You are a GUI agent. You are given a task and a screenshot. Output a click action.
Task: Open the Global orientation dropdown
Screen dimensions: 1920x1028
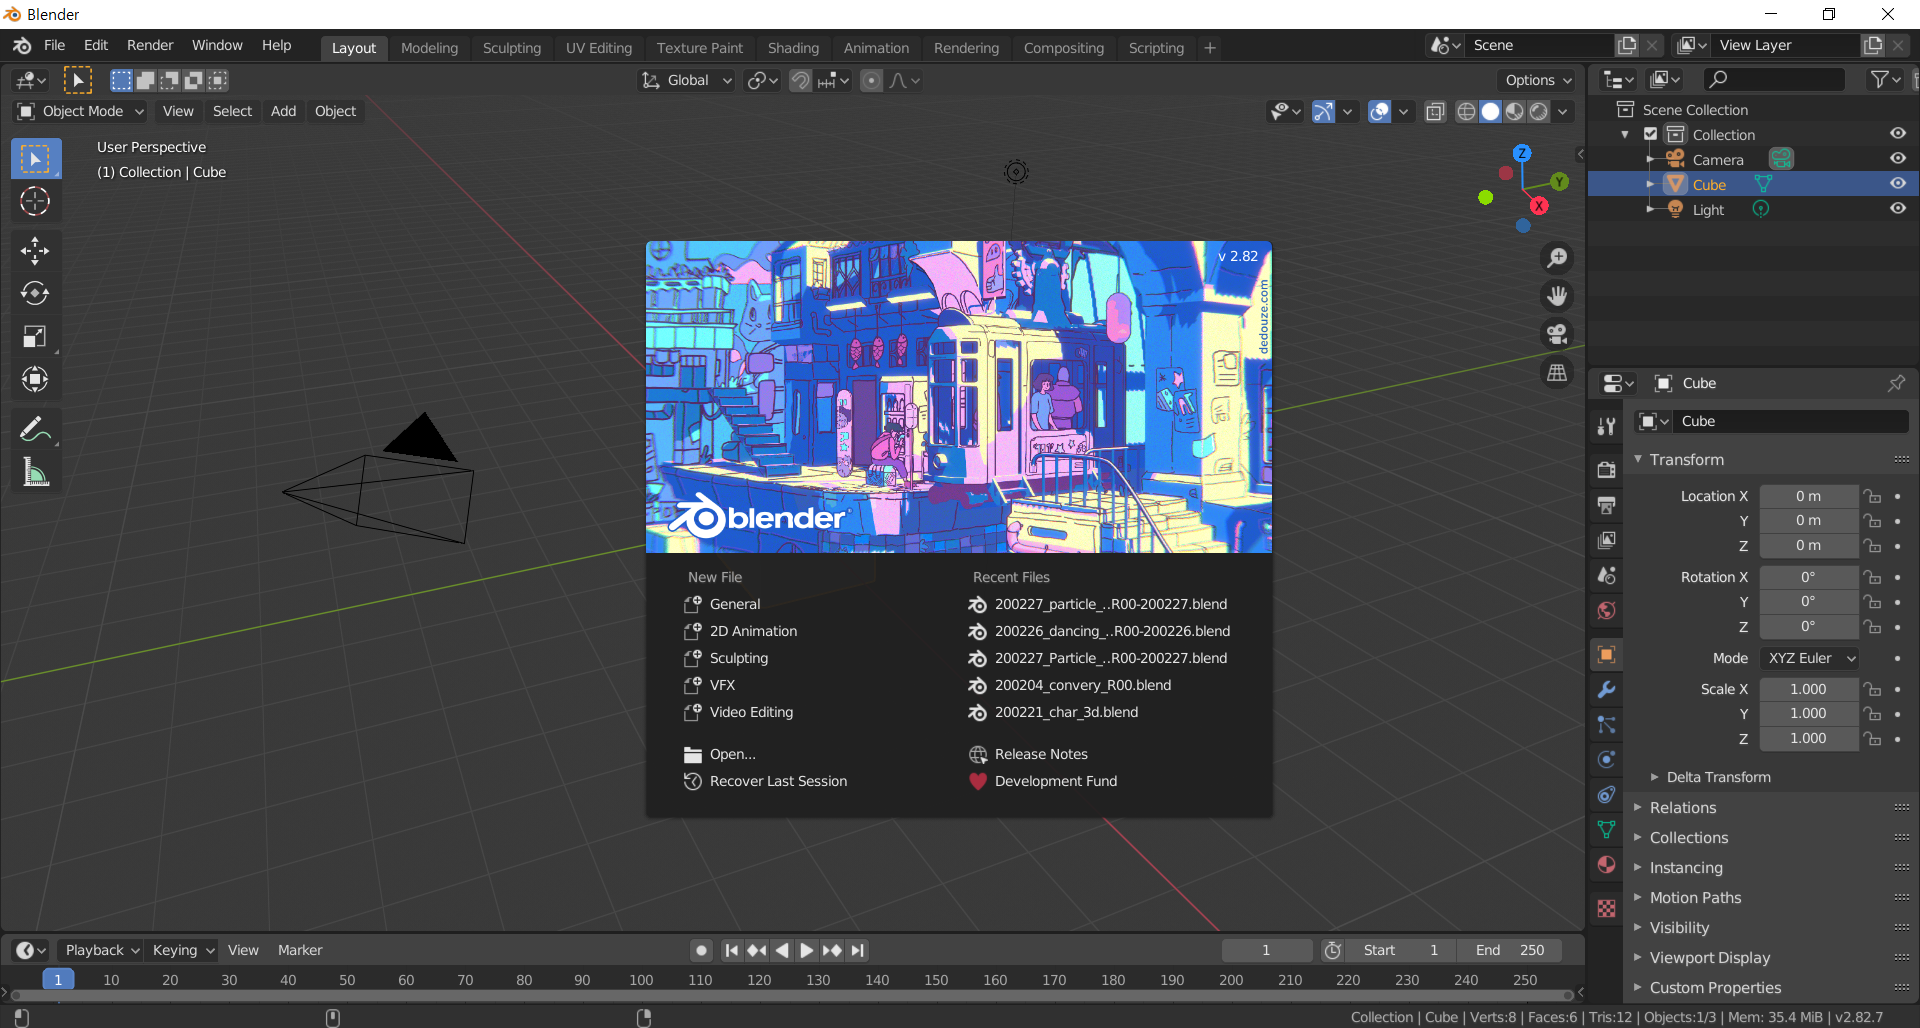(x=688, y=80)
